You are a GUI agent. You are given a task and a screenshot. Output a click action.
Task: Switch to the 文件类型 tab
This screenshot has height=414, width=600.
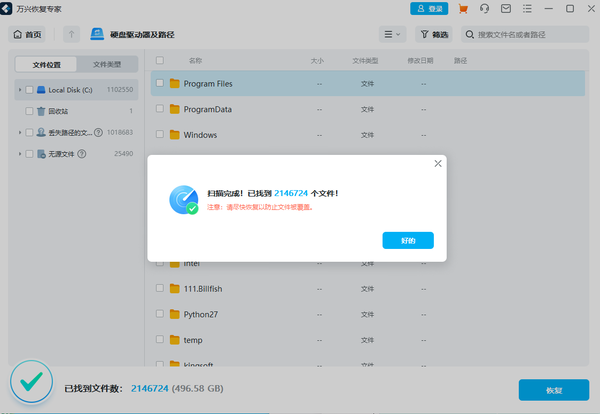108,64
